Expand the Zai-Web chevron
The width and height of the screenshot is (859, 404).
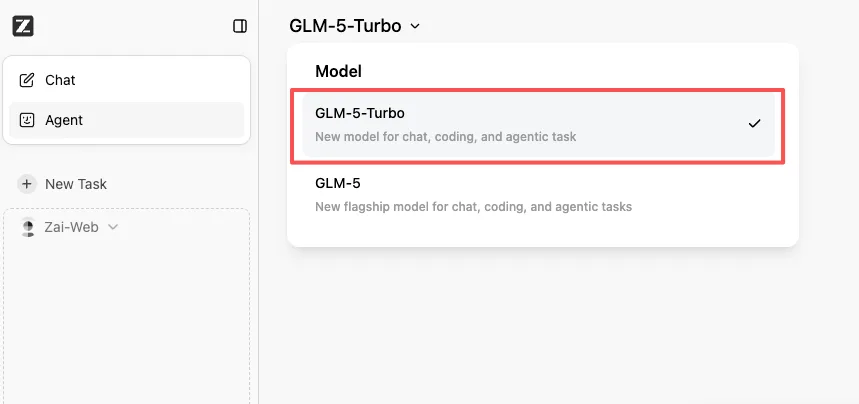[x=113, y=227]
